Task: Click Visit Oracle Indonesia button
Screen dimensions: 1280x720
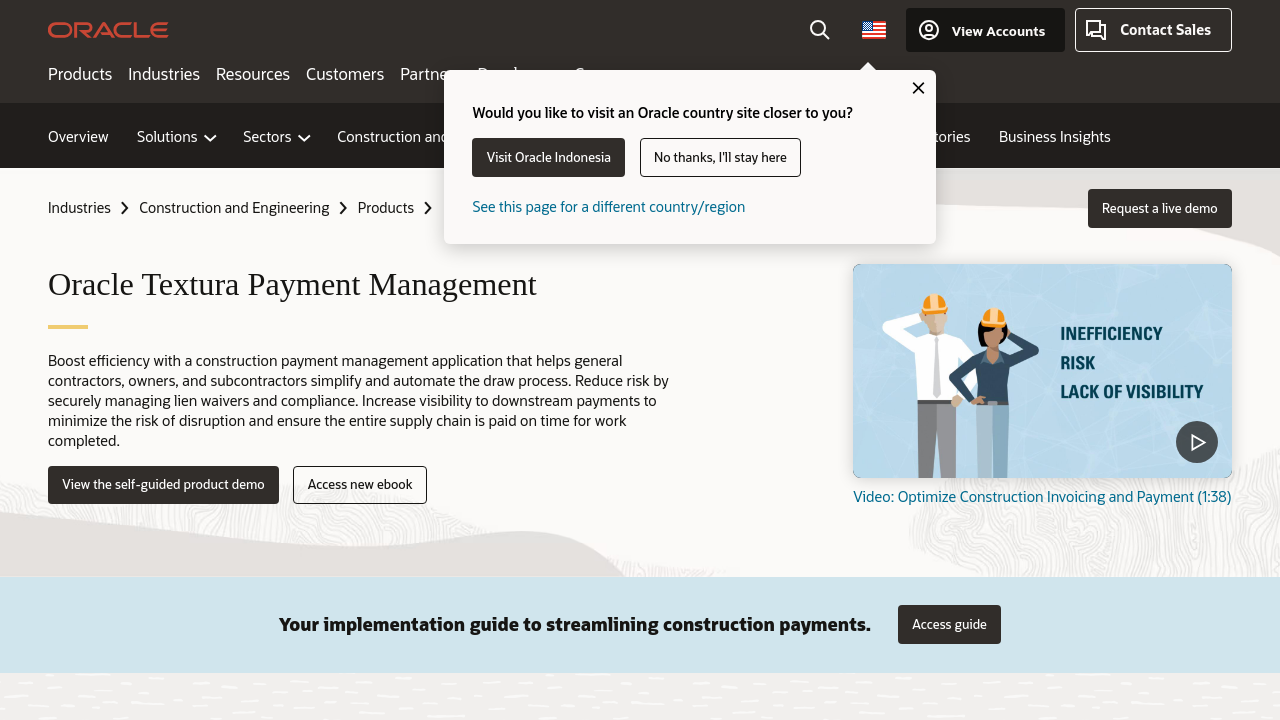Action: 549,158
